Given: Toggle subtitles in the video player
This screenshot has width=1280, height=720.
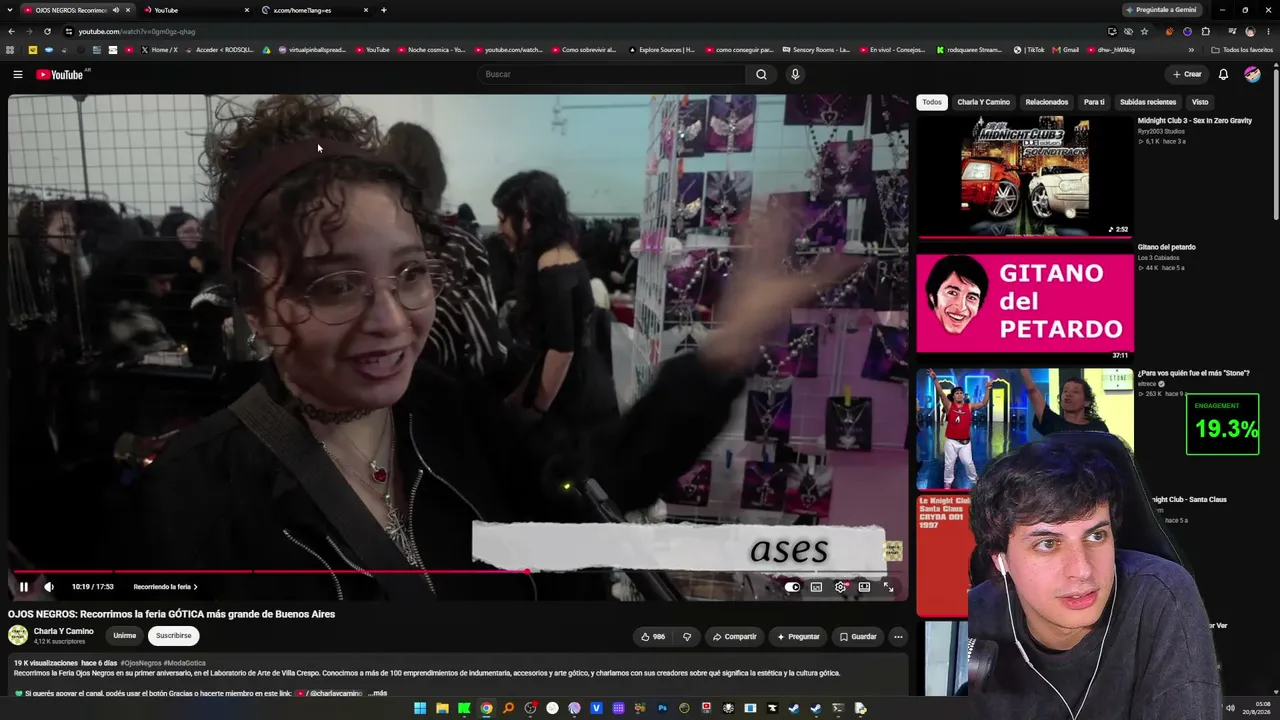Looking at the screenshot, I should click(x=816, y=587).
